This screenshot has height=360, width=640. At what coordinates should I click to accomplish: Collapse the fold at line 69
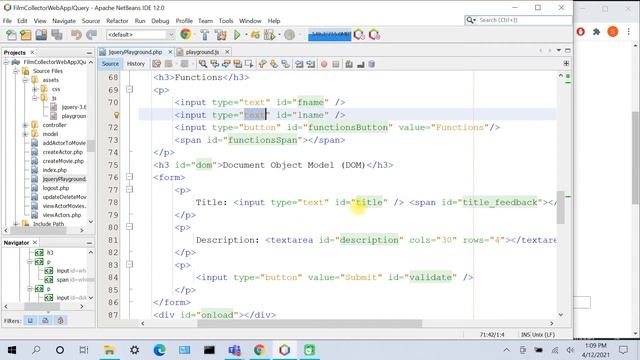129,89
